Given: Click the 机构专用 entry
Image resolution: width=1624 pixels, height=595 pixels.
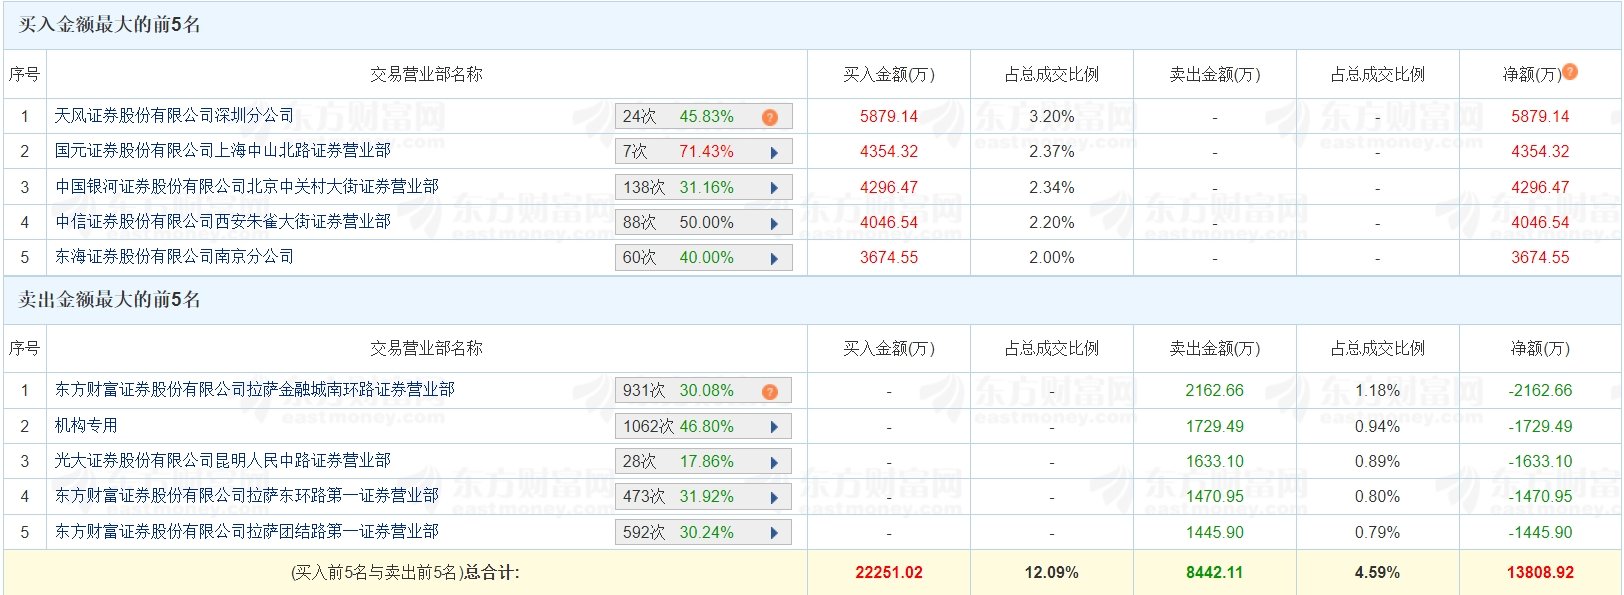Looking at the screenshot, I should pyautogui.click(x=86, y=426).
